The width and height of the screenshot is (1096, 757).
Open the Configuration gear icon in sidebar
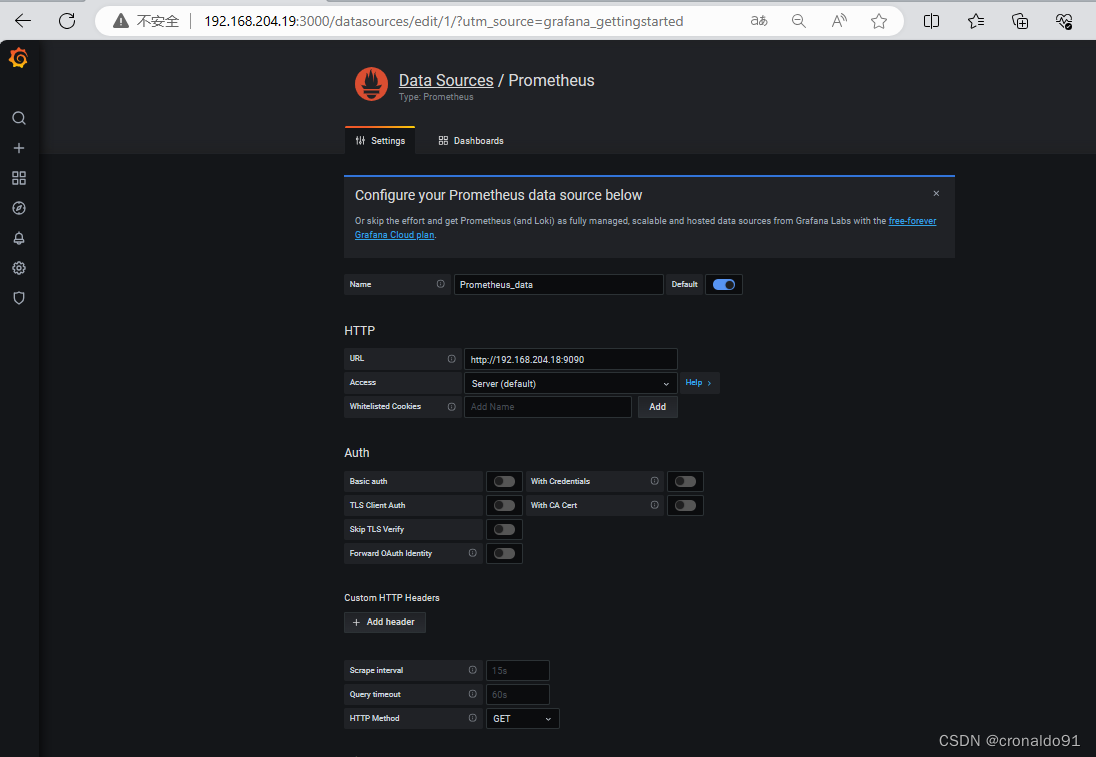tap(19, 268)
